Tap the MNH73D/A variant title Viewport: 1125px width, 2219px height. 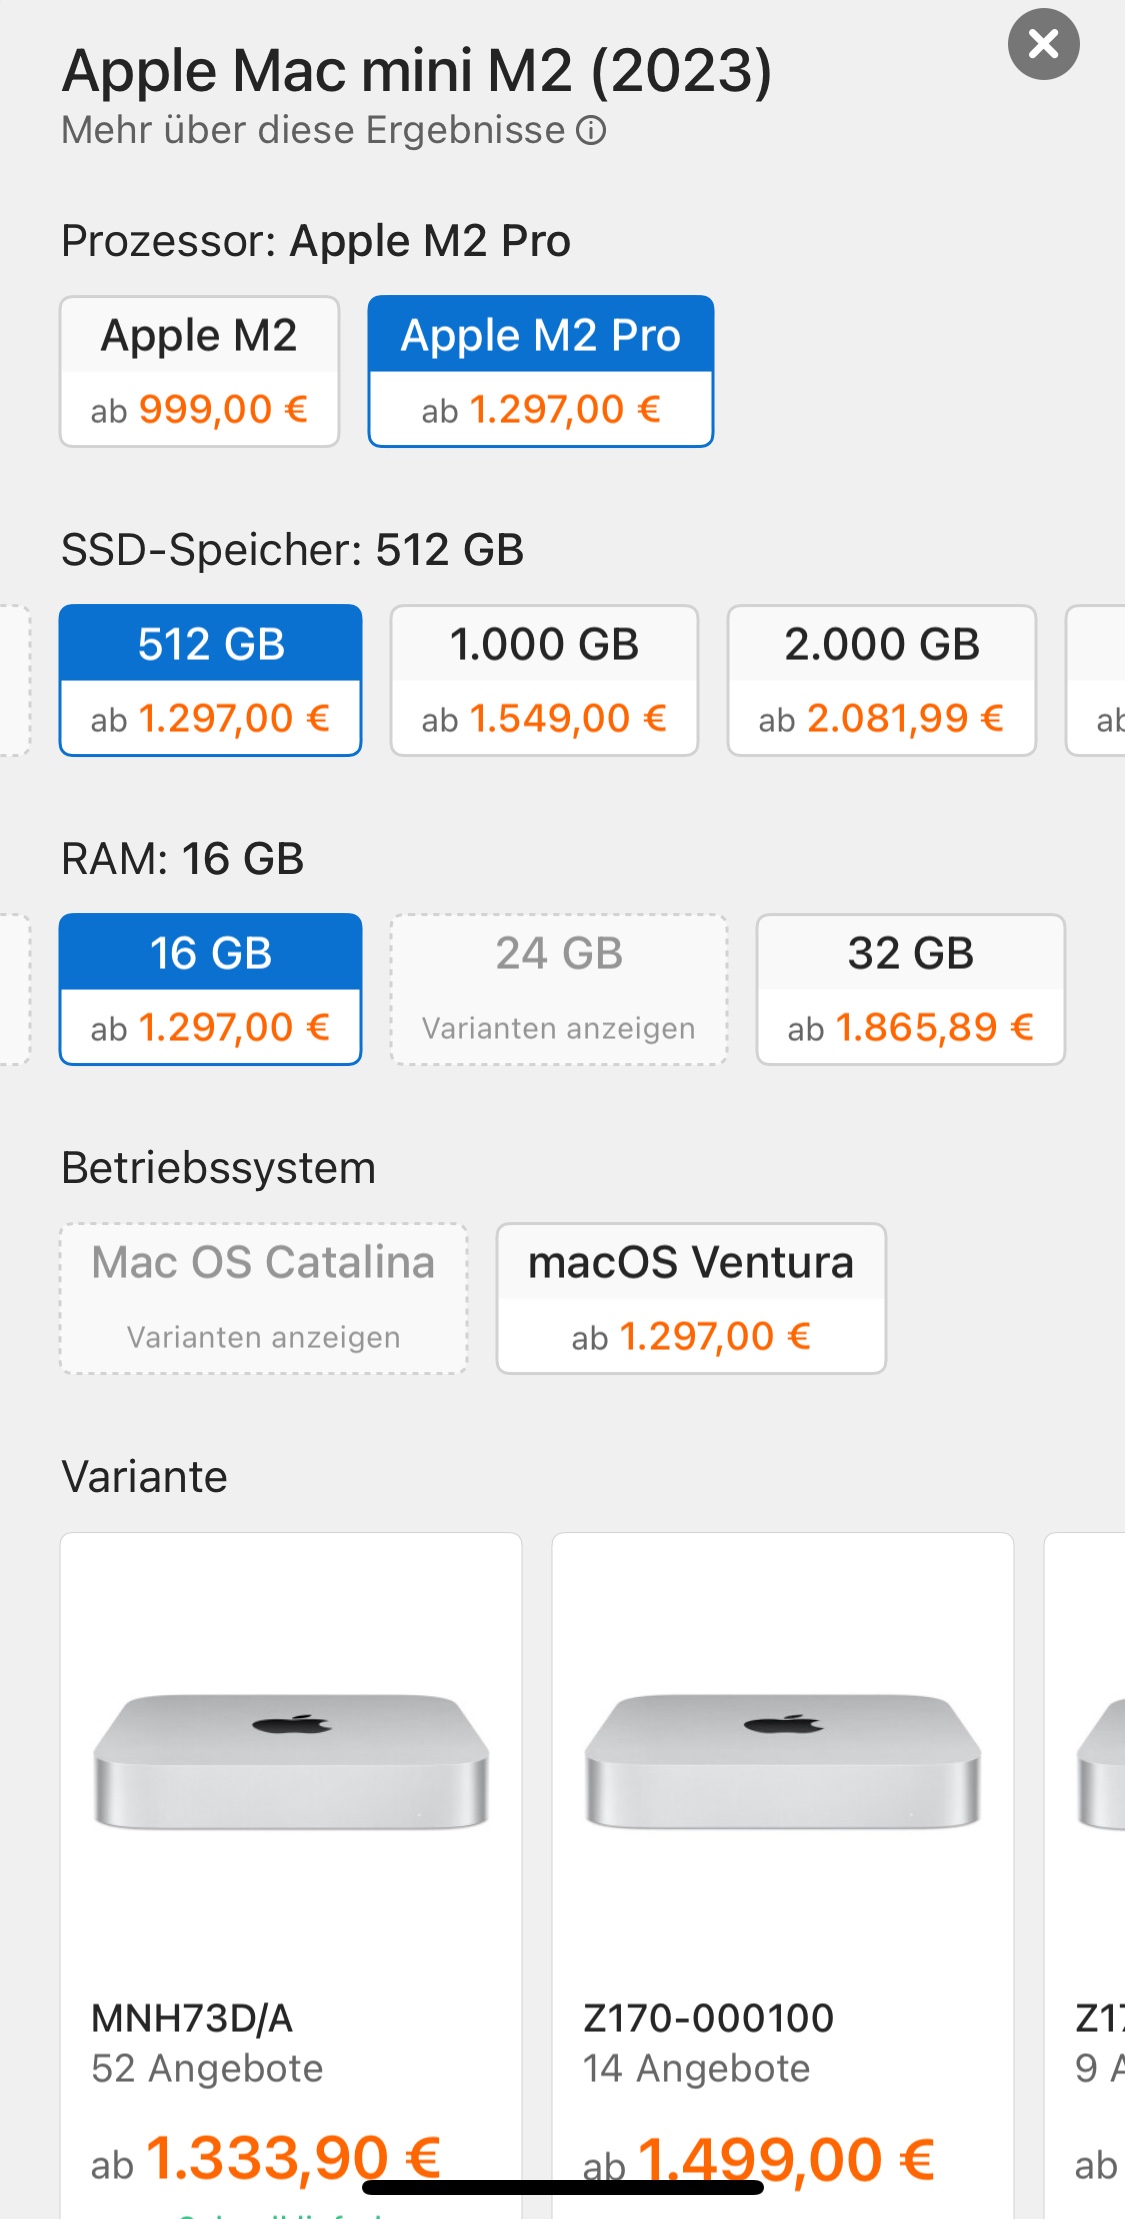192,2018
